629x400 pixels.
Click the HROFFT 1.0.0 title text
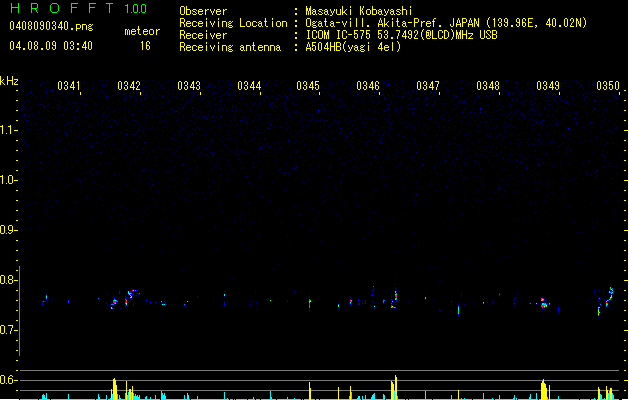[x=79, y=8]
